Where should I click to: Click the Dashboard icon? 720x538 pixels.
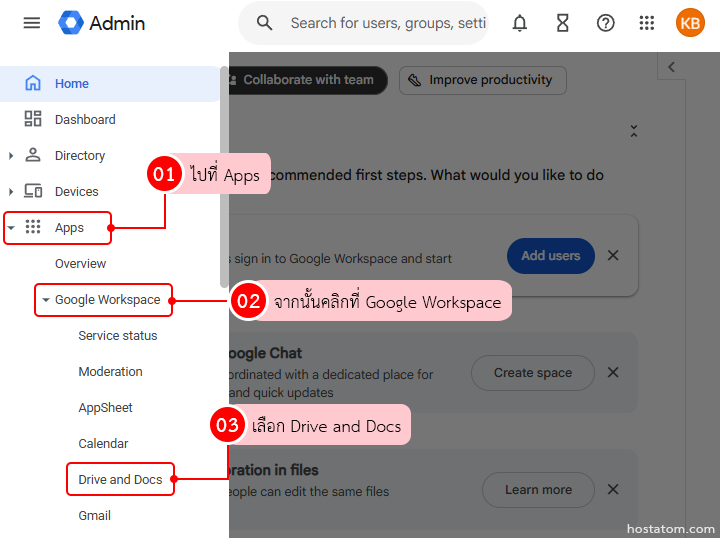tap(33, 119)
